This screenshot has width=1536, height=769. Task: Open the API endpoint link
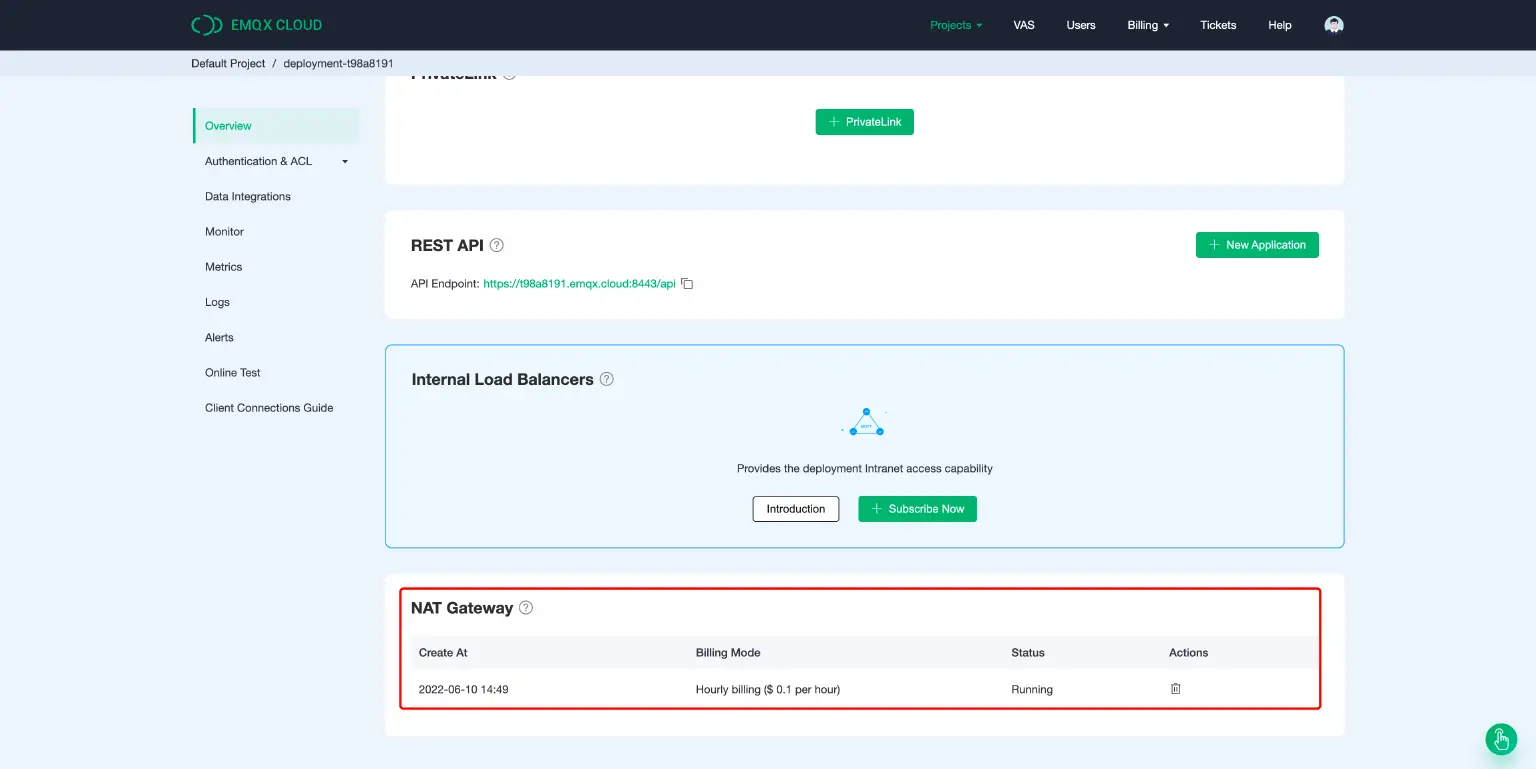(x=579, y=284)
